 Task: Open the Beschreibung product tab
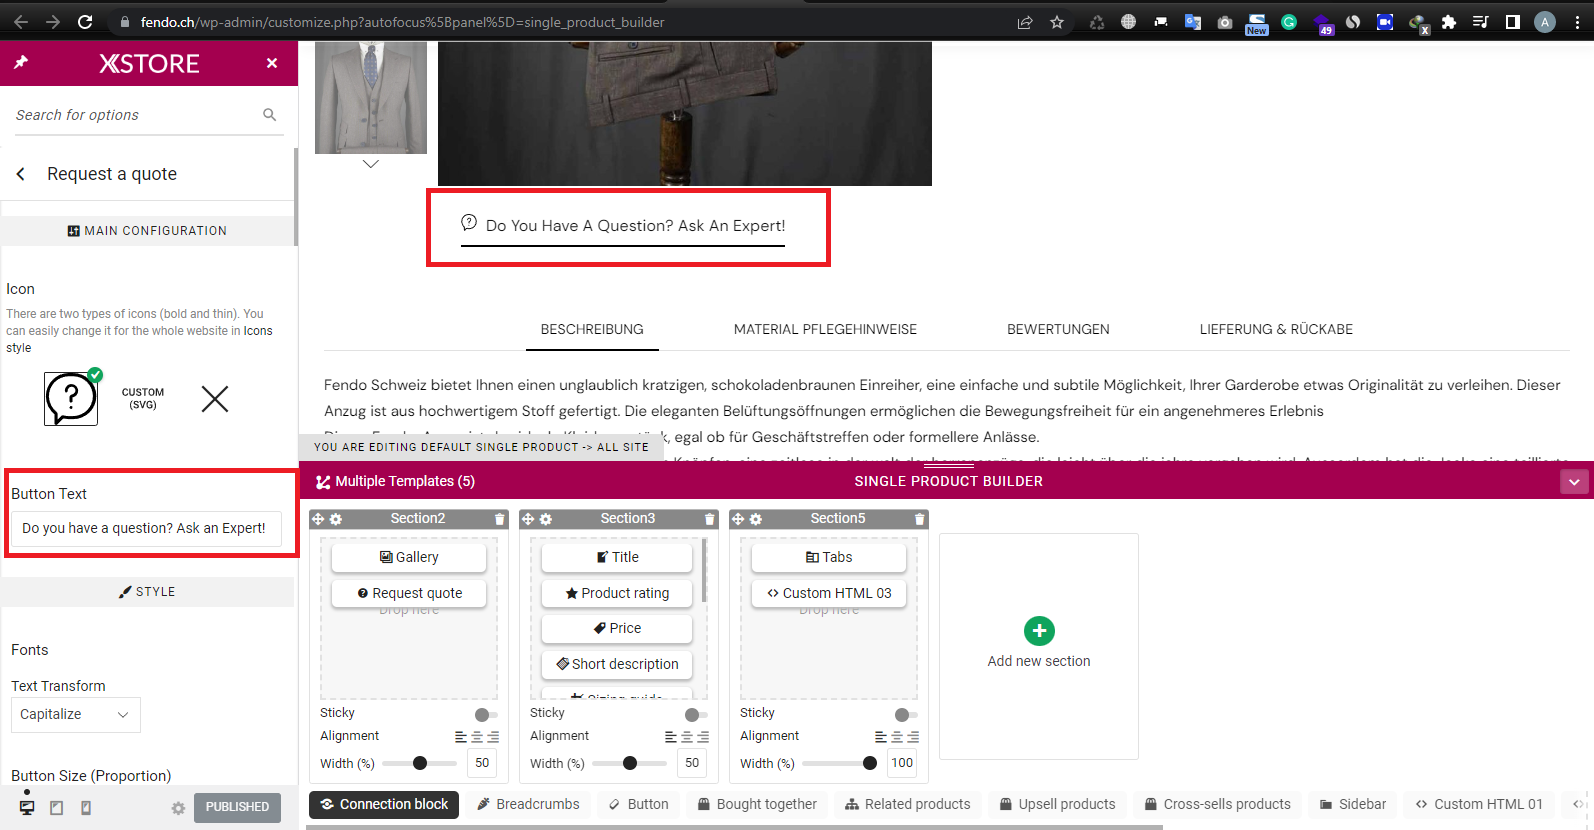pyautogui.click(x=592, y=329)
